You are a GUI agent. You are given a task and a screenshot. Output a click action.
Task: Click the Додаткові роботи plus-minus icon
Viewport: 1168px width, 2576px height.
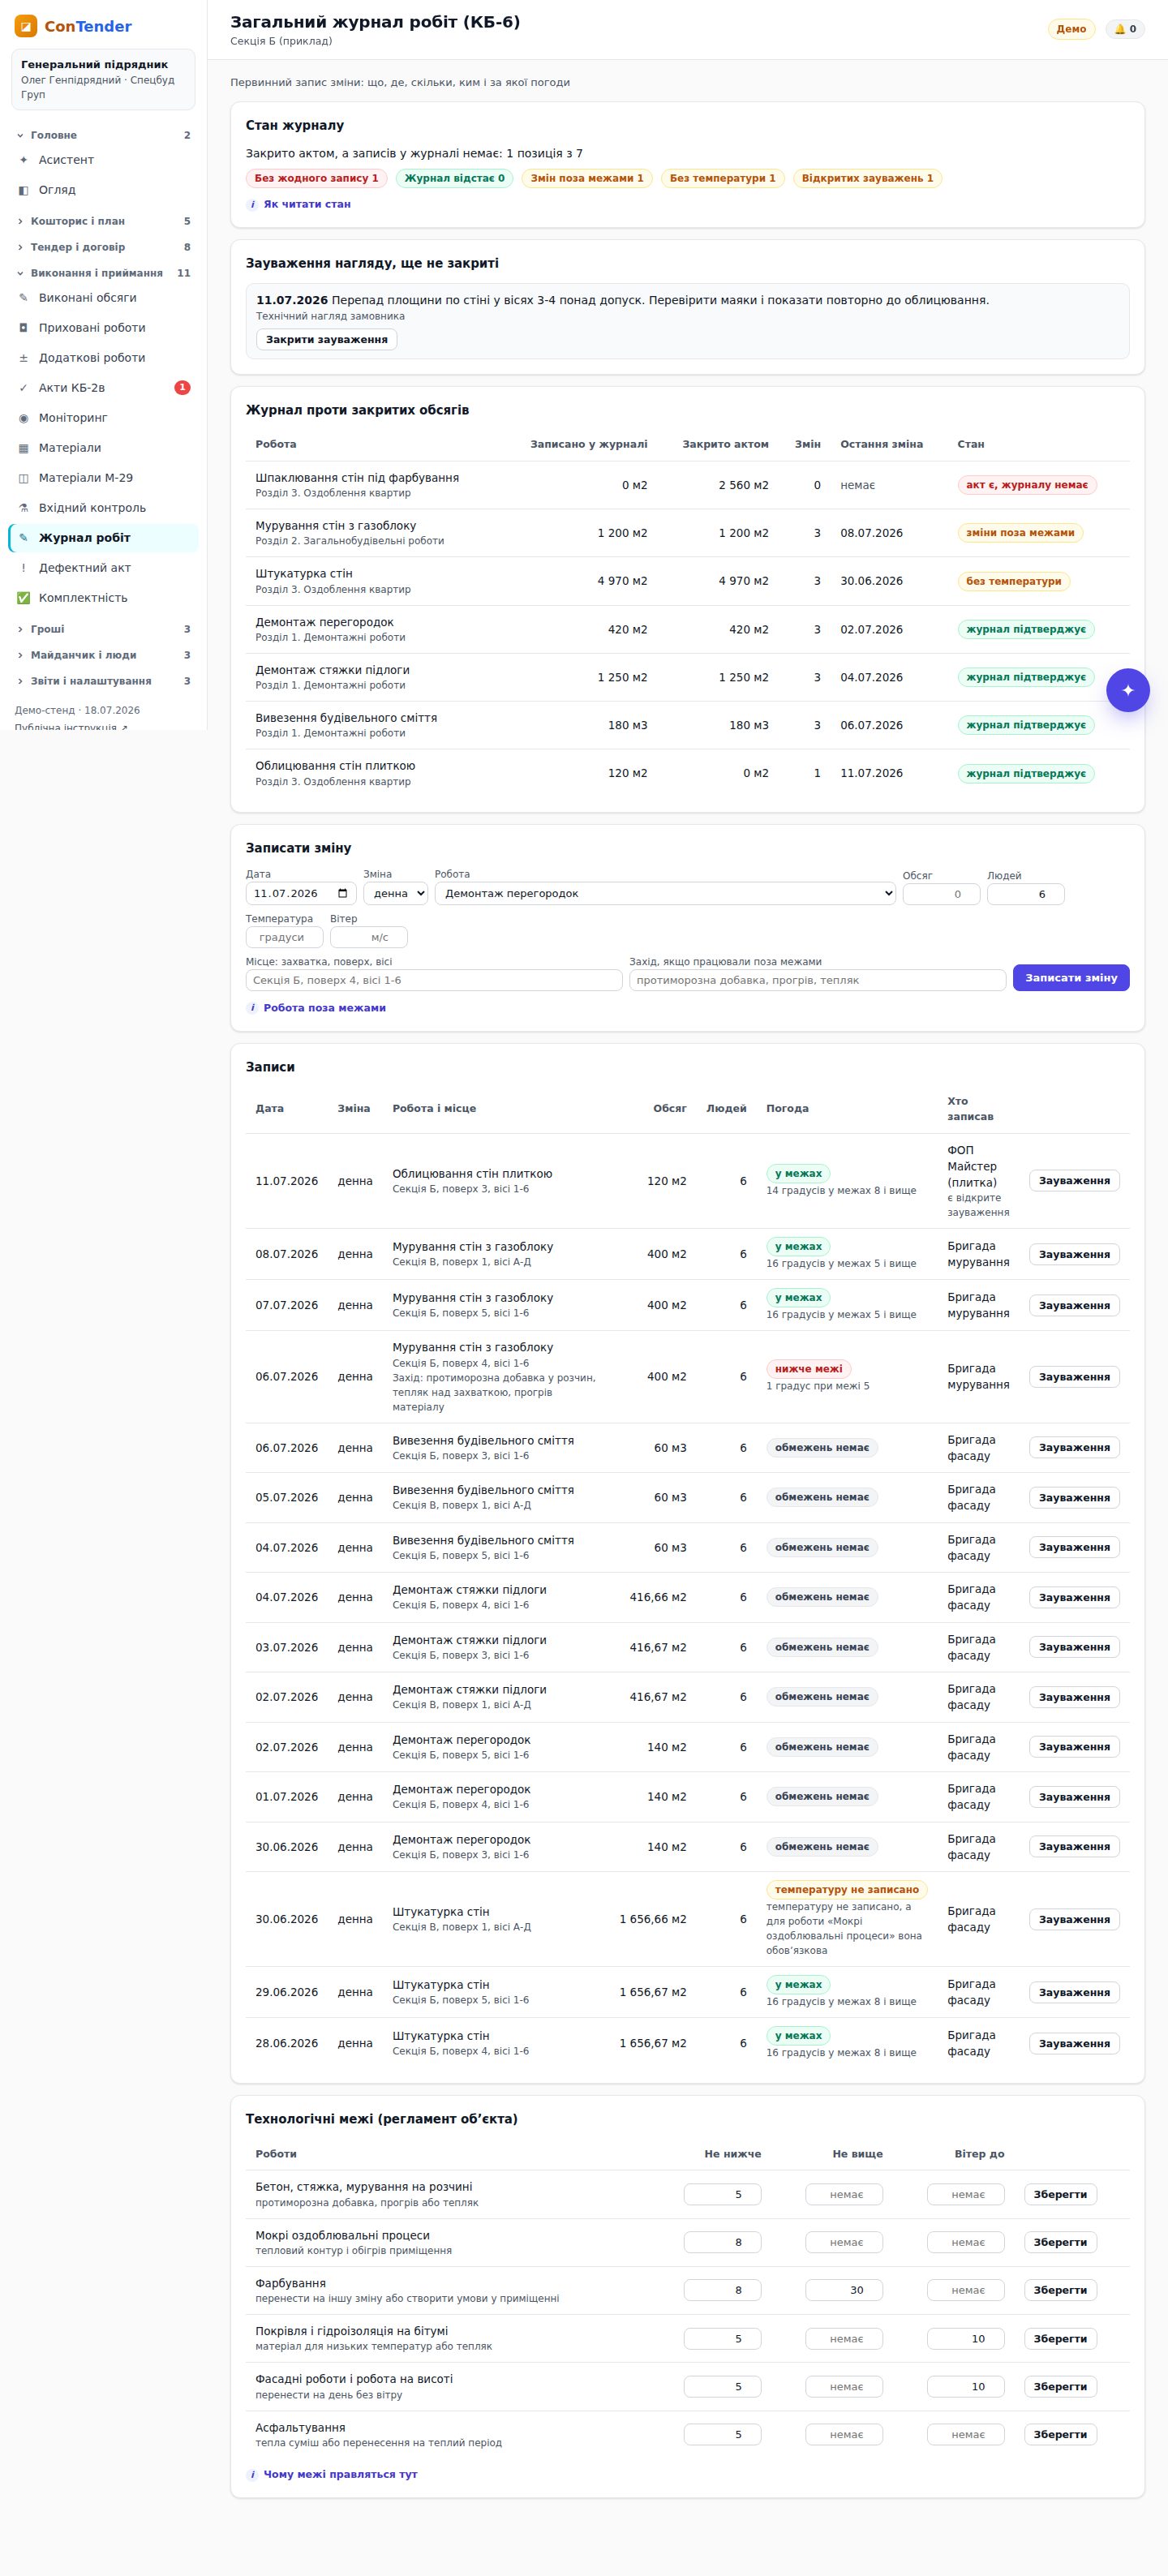(x=24, y=358)
